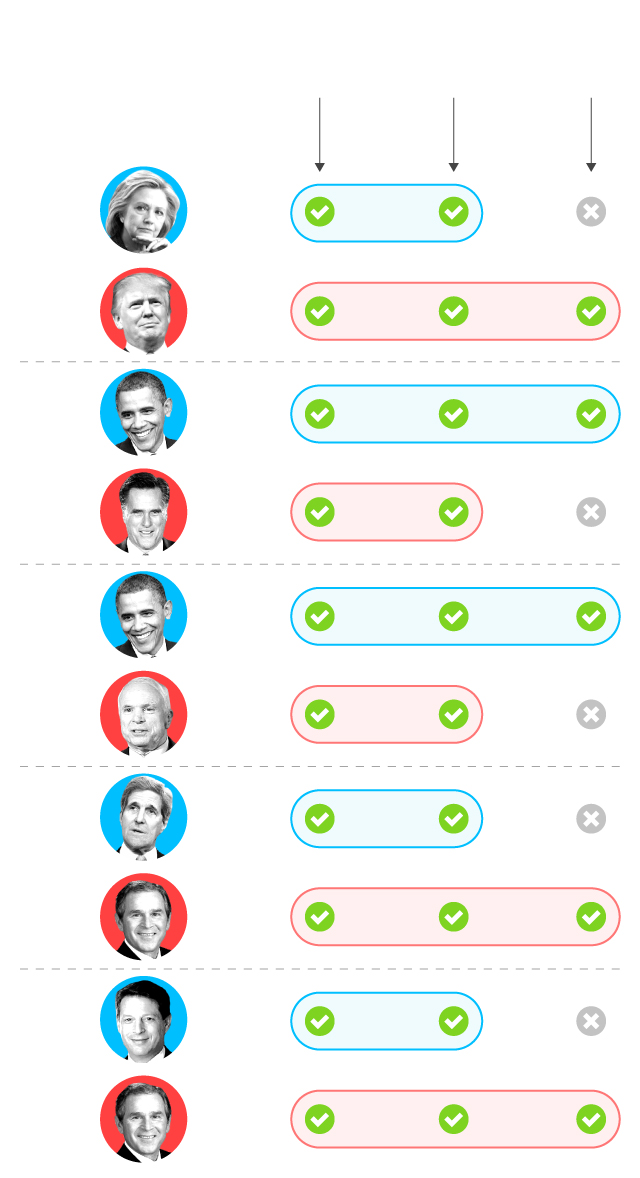The width and height of the screenshot is (640, 1178).
Task: Click the gray X in the fourth row
Action: pos(591,512)
